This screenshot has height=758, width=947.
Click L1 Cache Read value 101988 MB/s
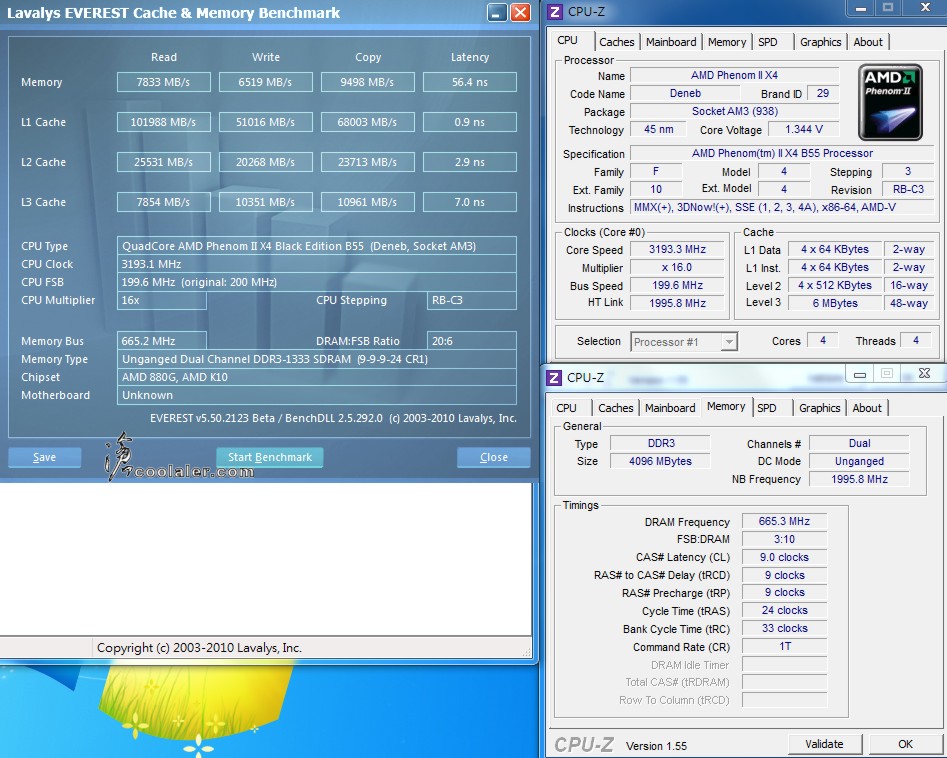[164, 122]
